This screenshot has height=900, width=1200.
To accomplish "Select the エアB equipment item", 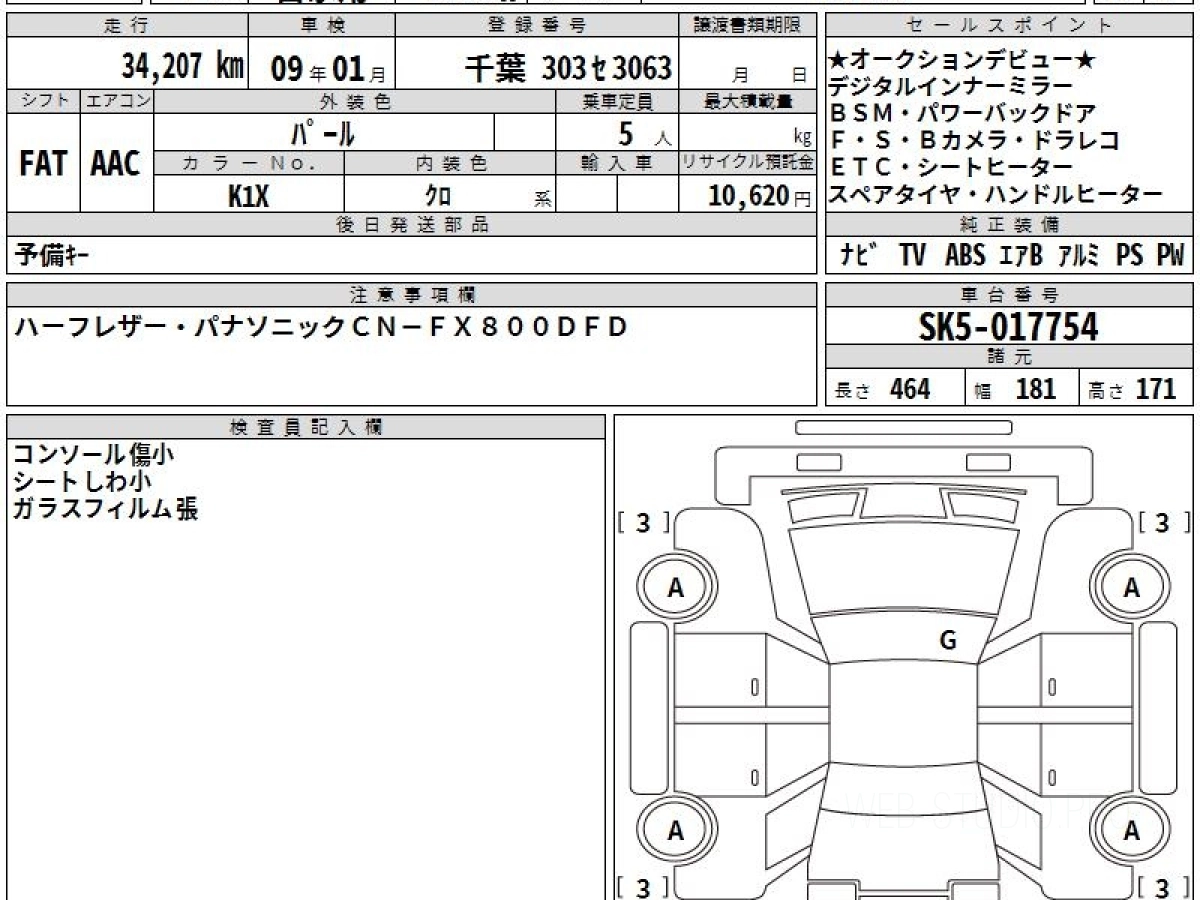I will [x=1021, y=256].
